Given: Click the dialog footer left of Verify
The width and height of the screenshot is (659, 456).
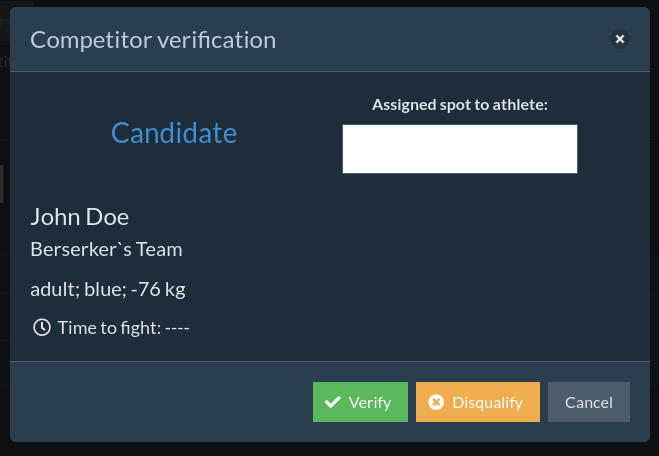Looking at the screenshot, I should coord(160,402).
